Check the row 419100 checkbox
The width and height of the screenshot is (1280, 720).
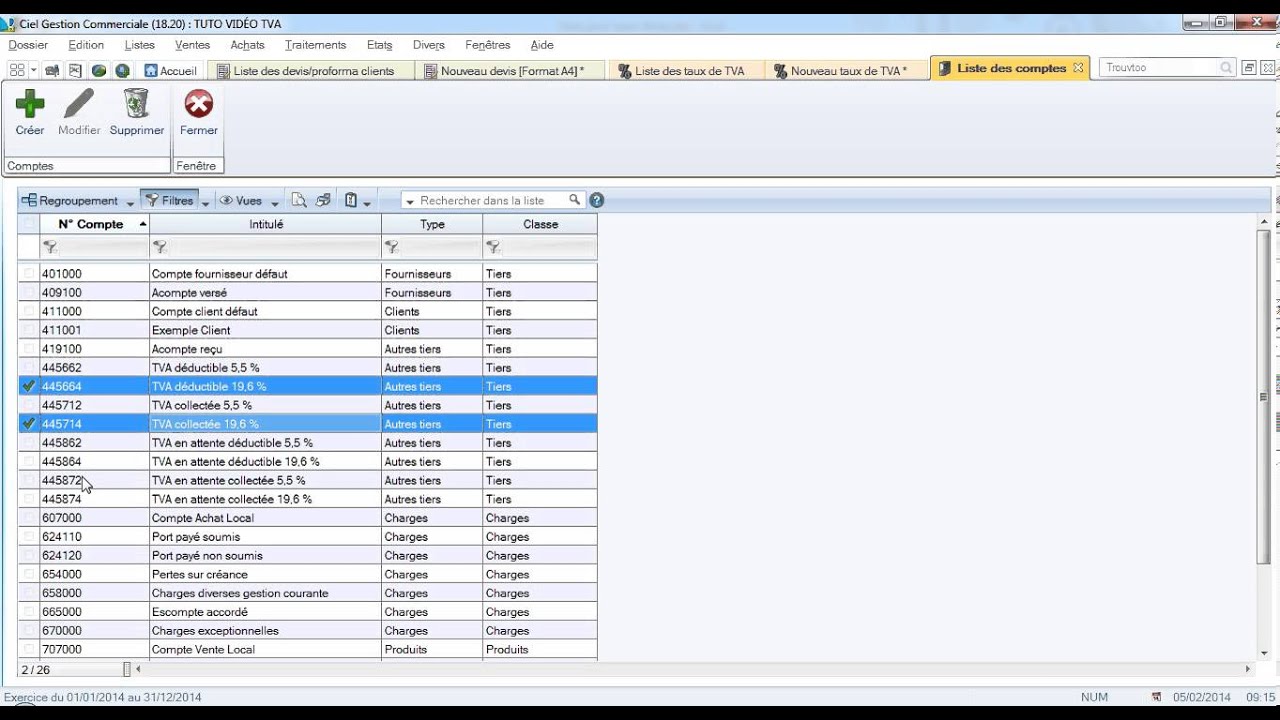point(29,349)
